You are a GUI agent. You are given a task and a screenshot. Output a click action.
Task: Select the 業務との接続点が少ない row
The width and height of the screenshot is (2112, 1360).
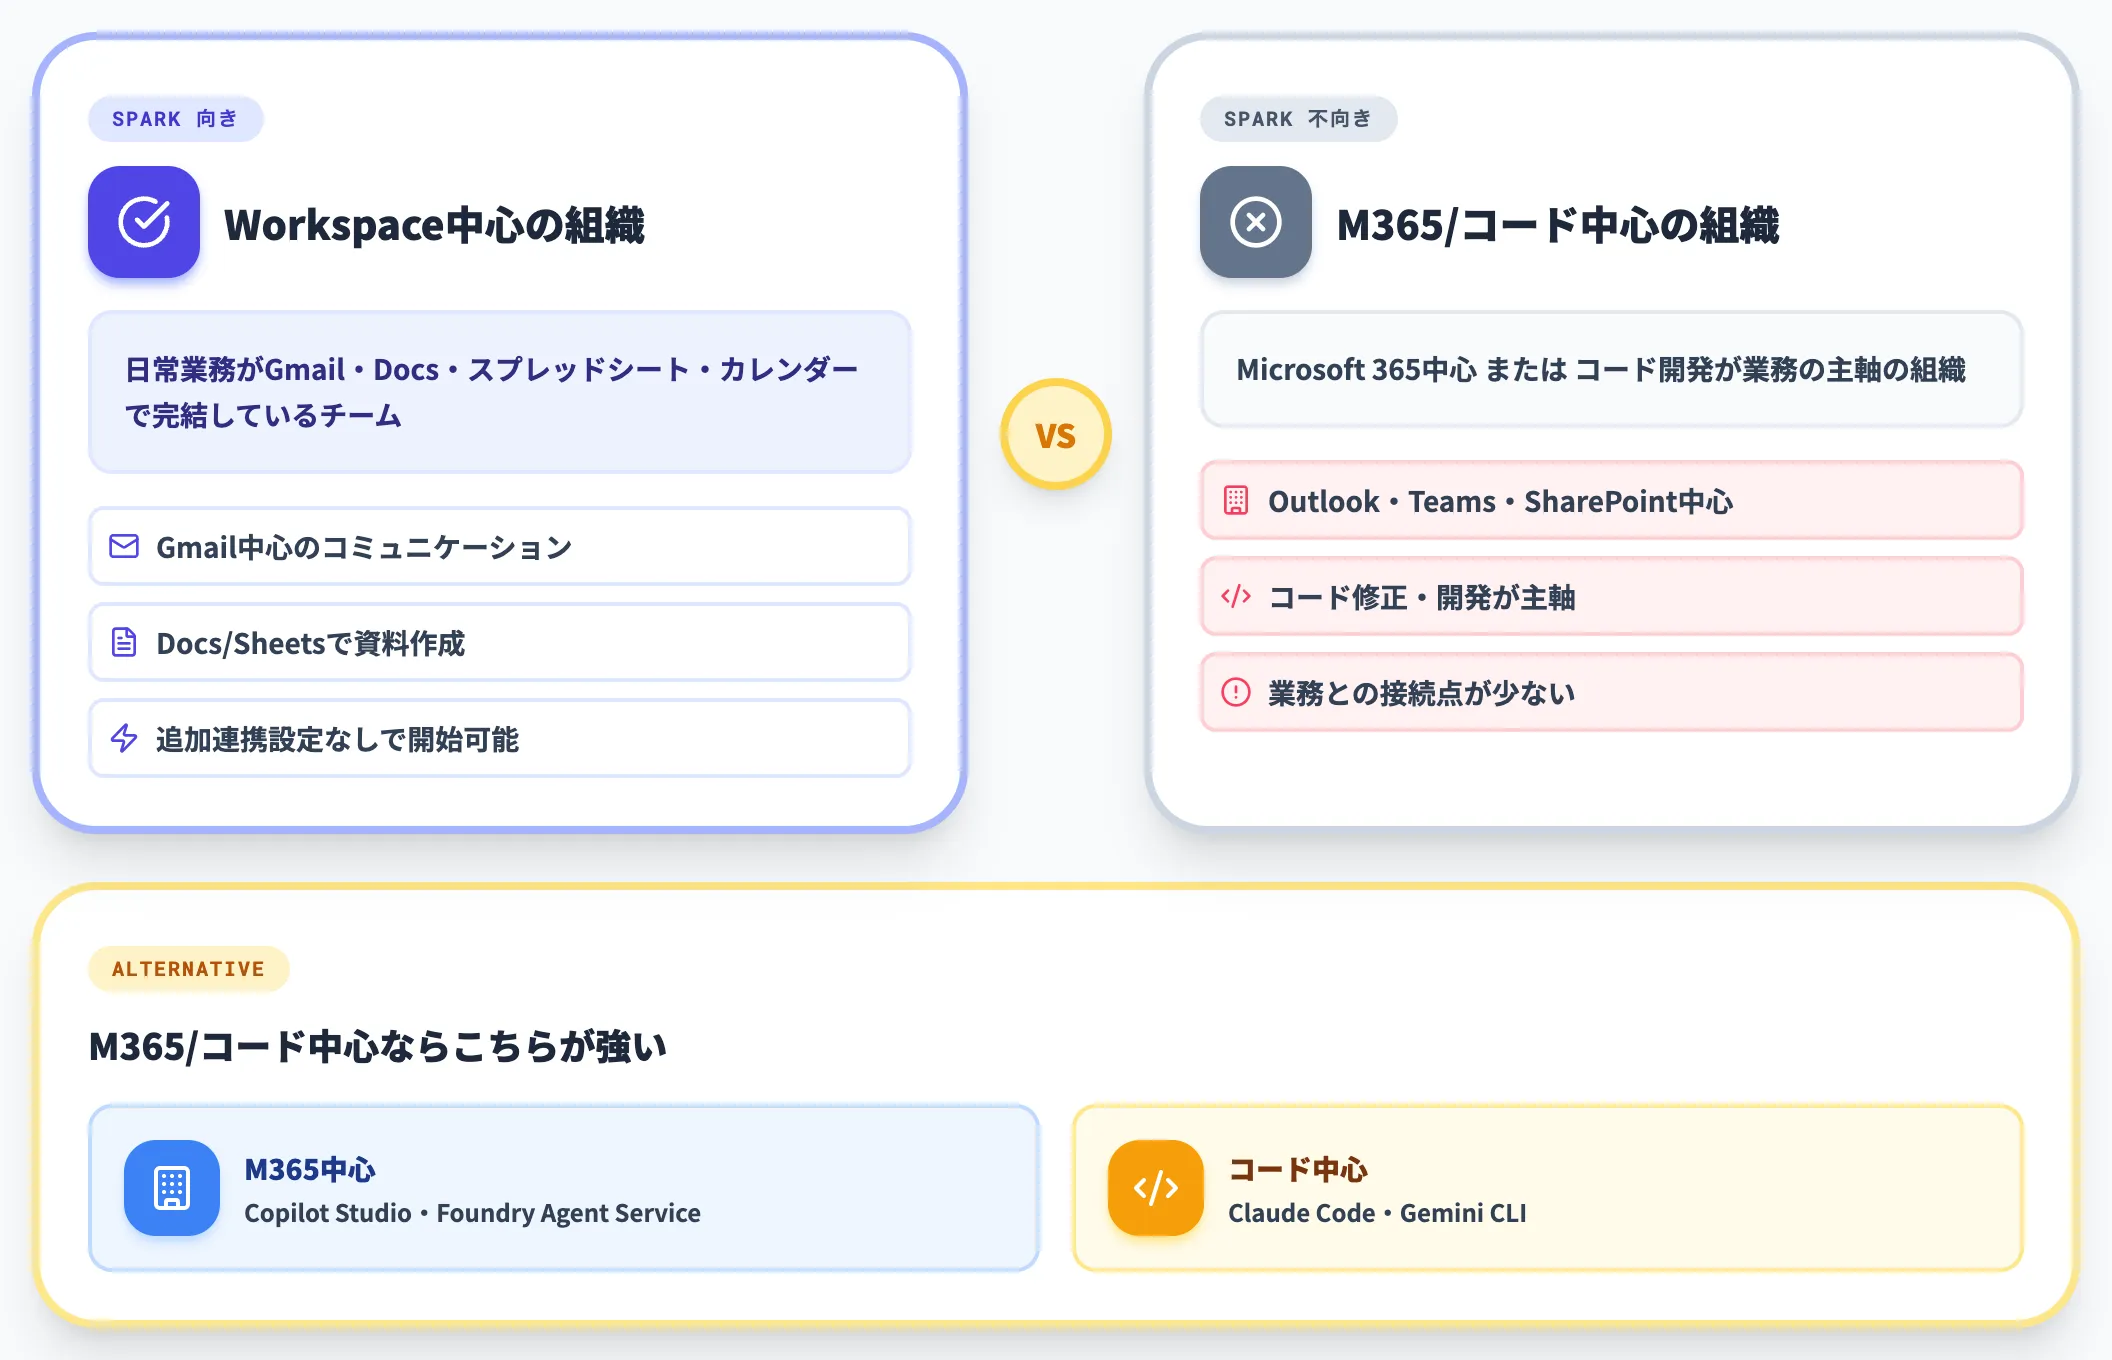(x=1612, y=692)
